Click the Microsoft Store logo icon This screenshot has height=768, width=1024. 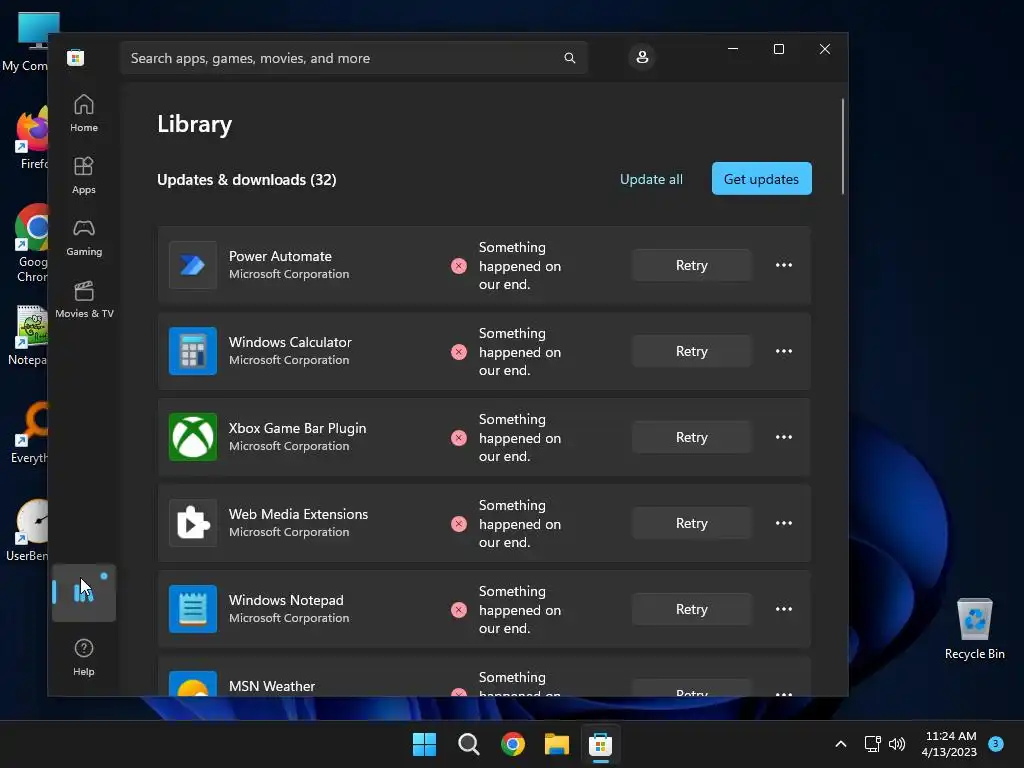(x=76, y=57)
